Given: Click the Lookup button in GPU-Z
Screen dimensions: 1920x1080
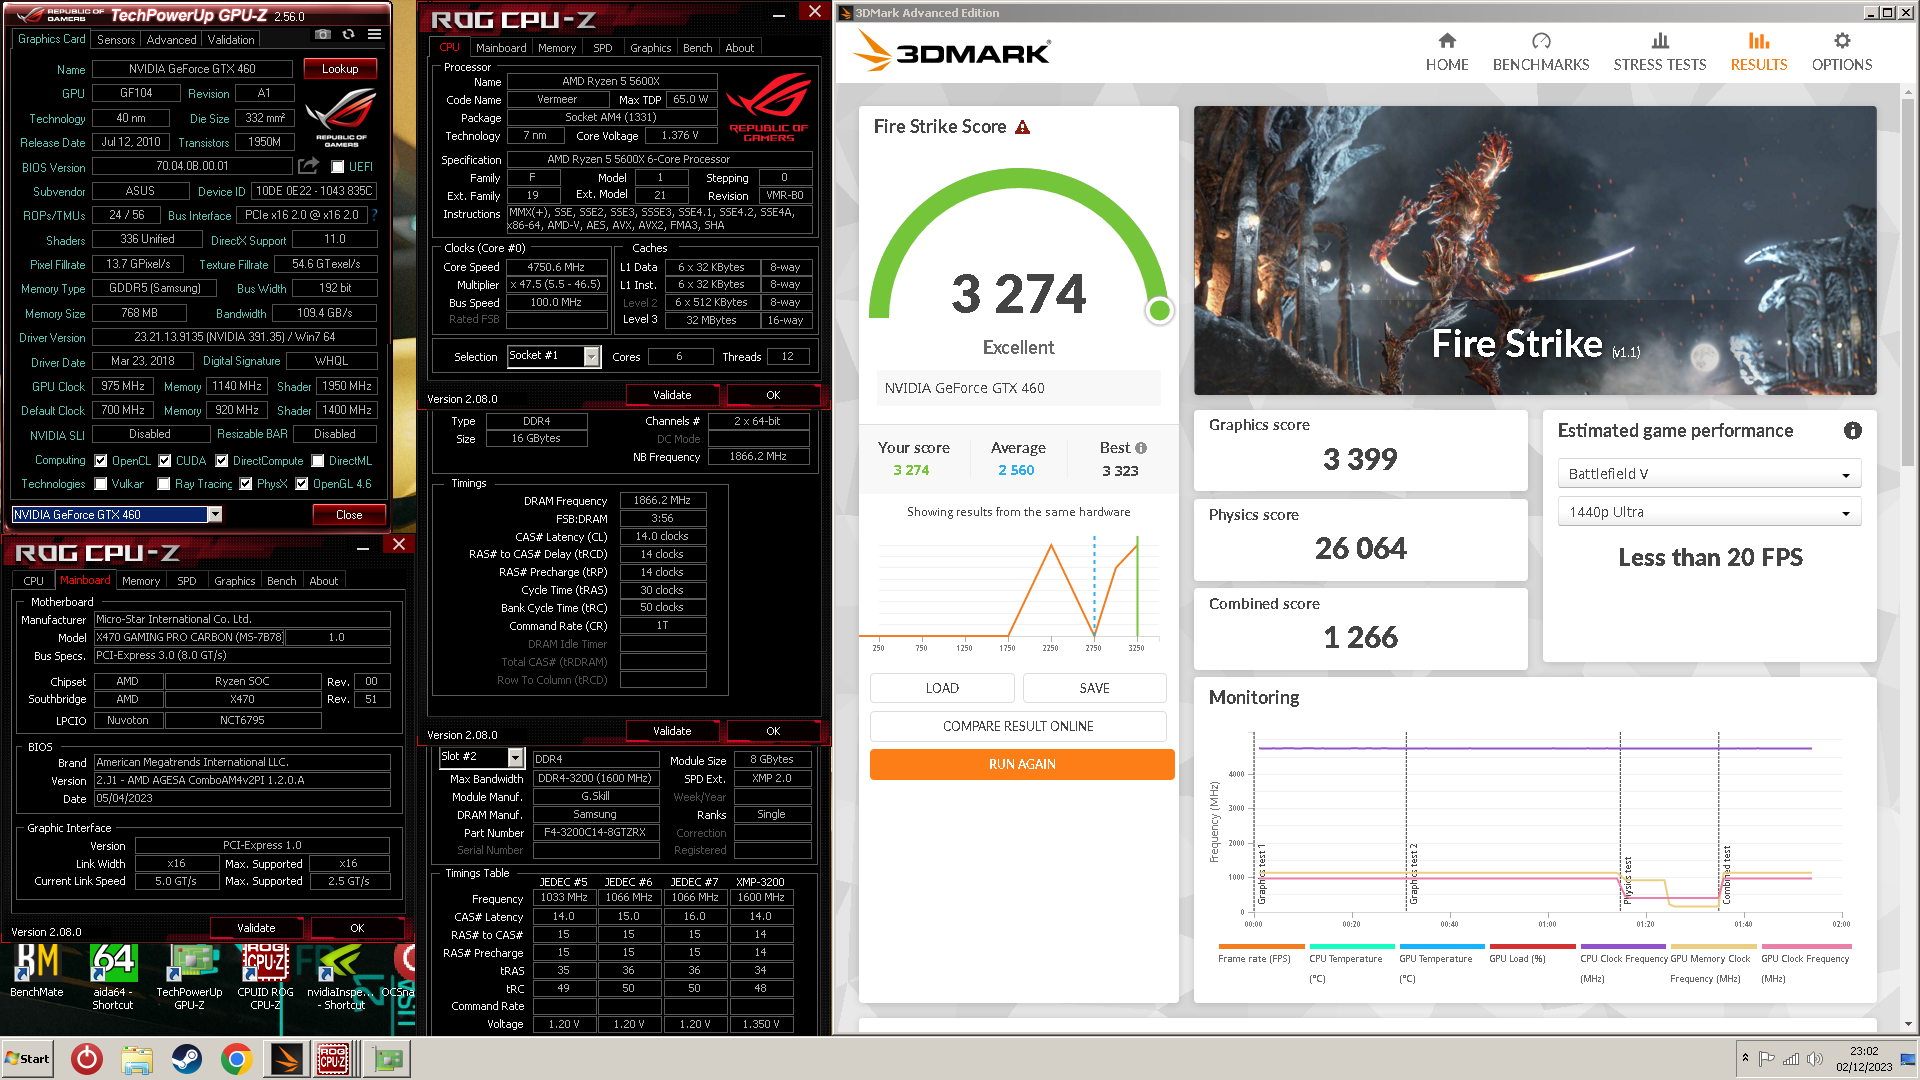Looking at the screenshot, I should coord(340,69).
